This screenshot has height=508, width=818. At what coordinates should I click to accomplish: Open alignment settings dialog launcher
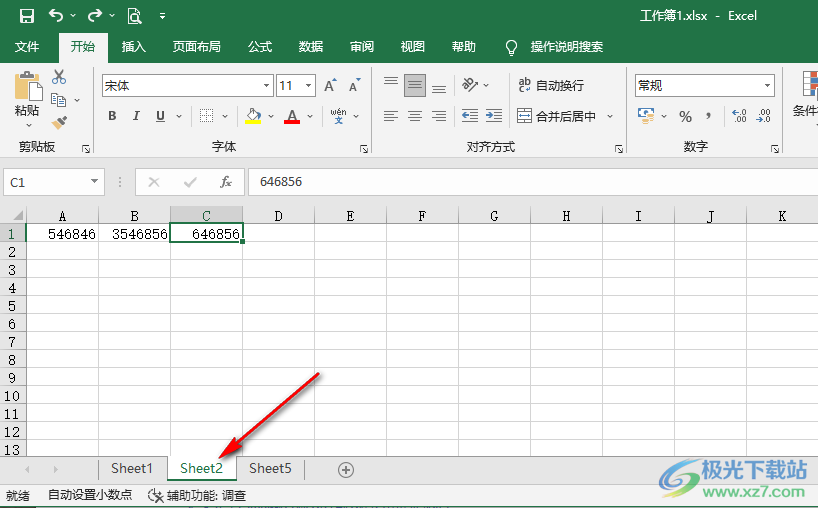click(619, 149)
